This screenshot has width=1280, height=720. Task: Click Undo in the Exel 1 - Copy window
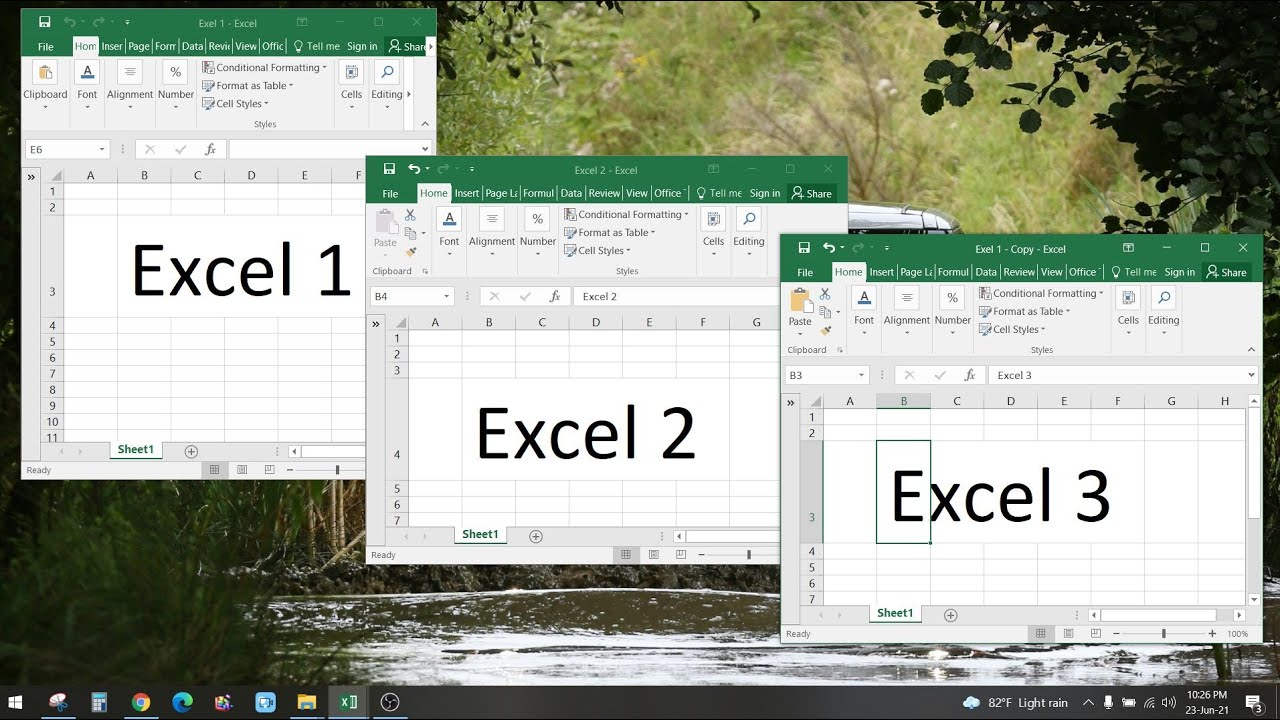828,248
